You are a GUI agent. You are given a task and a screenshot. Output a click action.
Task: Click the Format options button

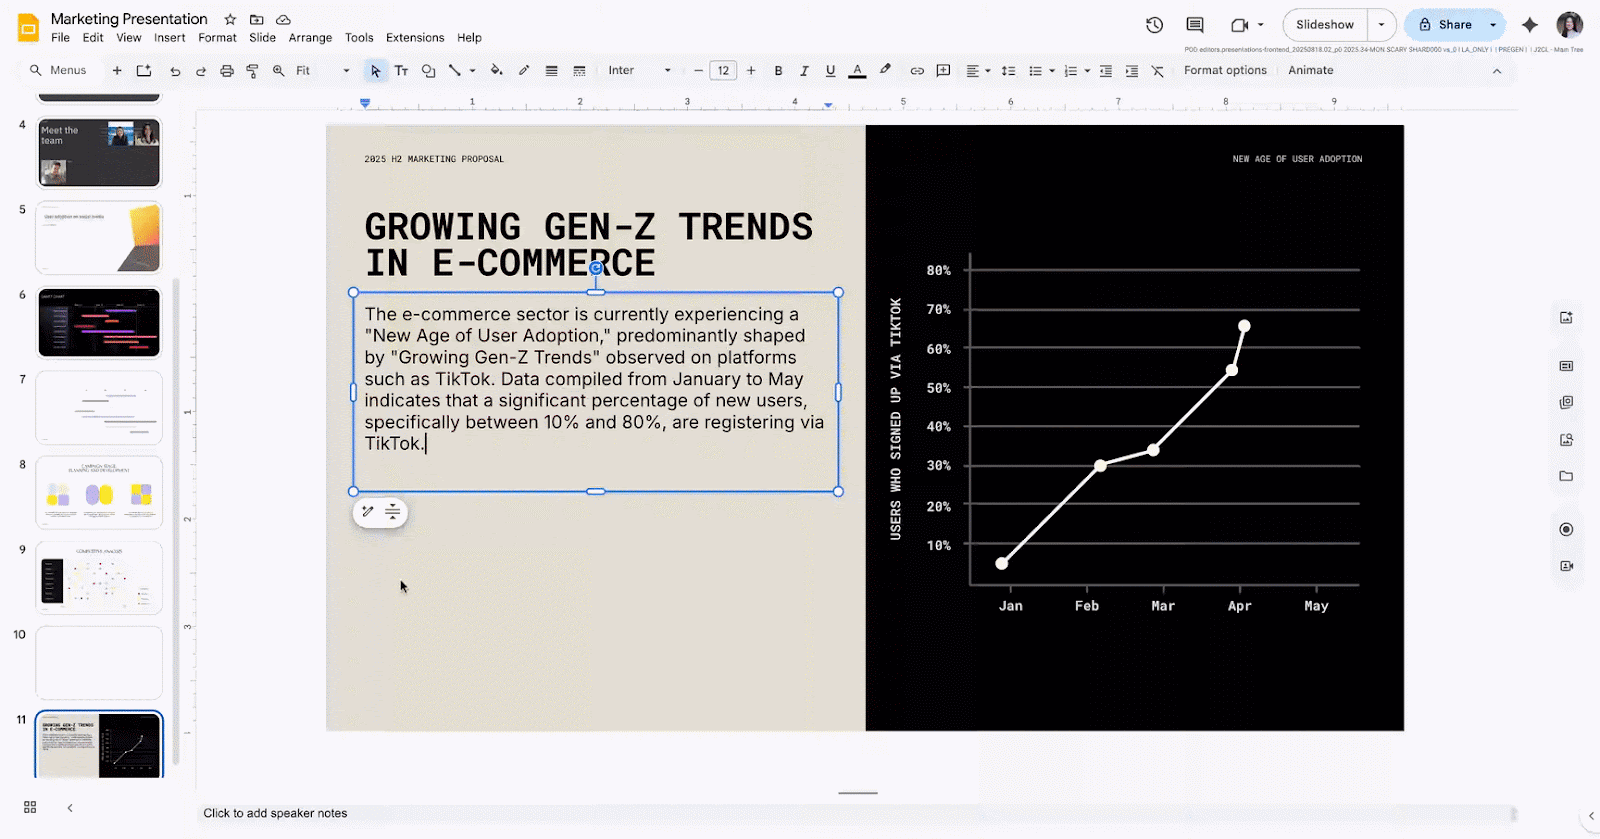(x=1224, y=71)
